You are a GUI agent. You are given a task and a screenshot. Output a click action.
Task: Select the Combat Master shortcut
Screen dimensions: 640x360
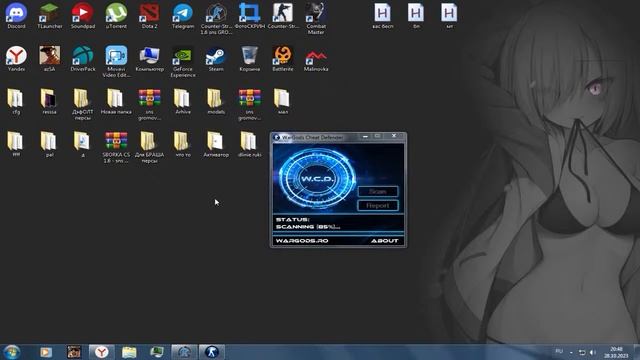pyautogui.click(x=316, y=19)
